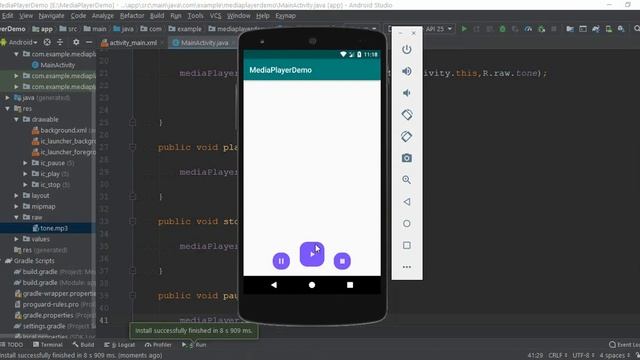Viewport: 640px width, 360px height.
Task: Click the Debug app bug icon
Action: point(502,29)
